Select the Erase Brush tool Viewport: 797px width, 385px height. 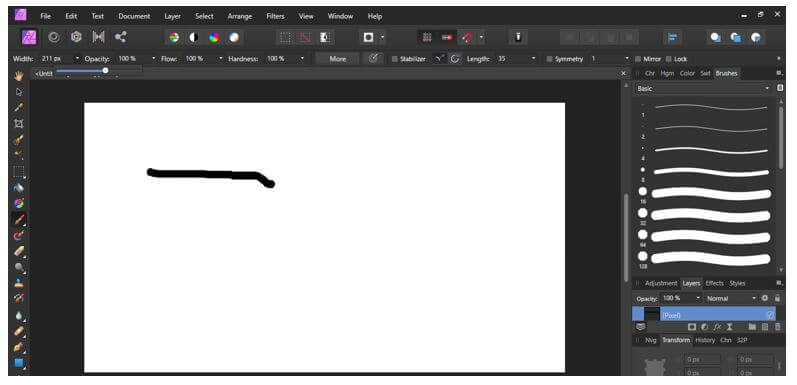point(19,251)
